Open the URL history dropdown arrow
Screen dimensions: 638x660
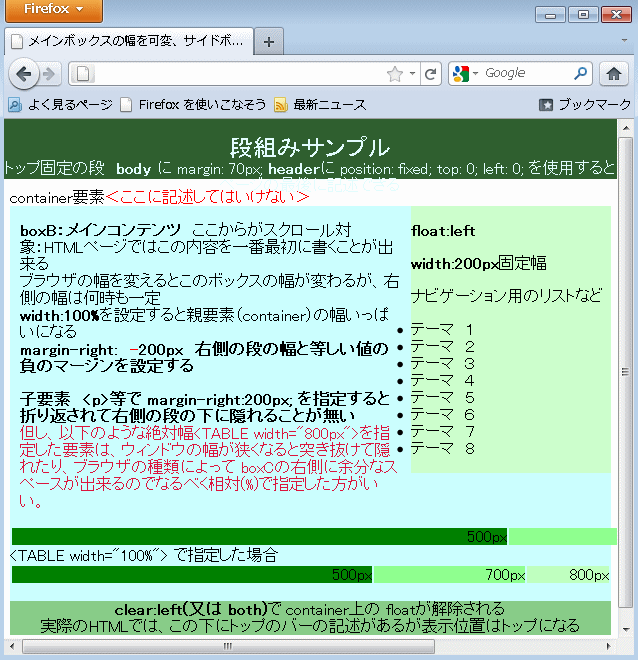tap(413, 73)
